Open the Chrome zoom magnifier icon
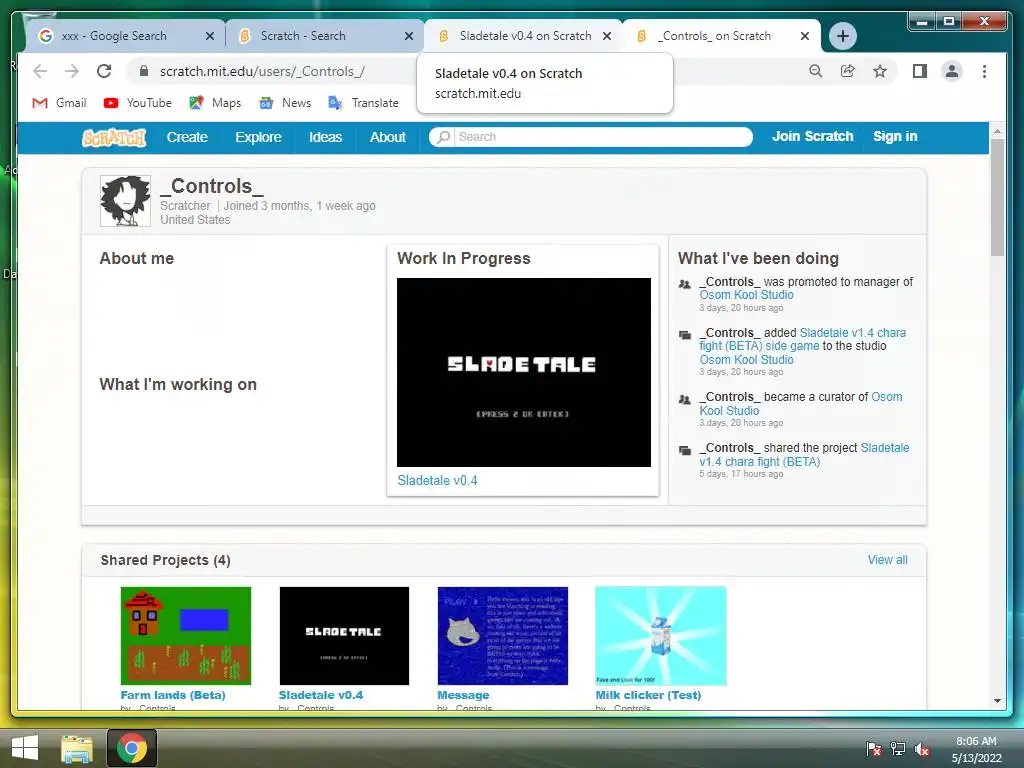The image size is (1024, 768). 816,71
